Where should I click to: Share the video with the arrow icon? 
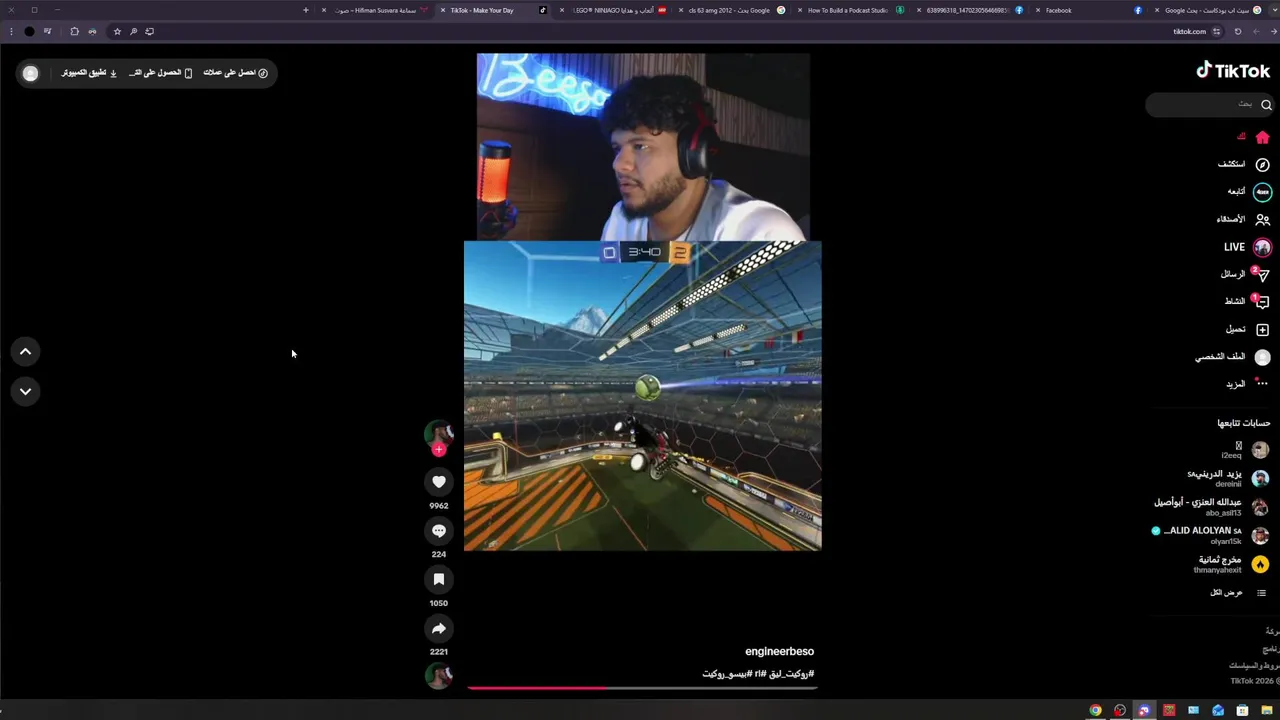[438, 629]
